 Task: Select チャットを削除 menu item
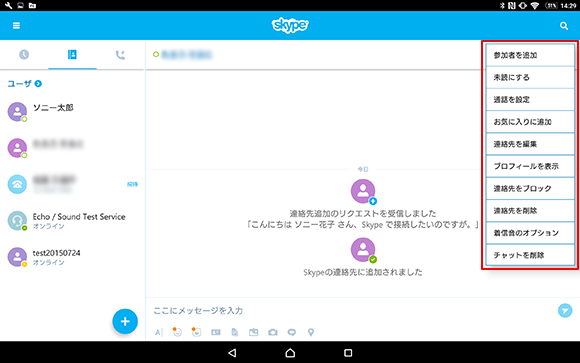pyautogui.click(x=530, y=255)
